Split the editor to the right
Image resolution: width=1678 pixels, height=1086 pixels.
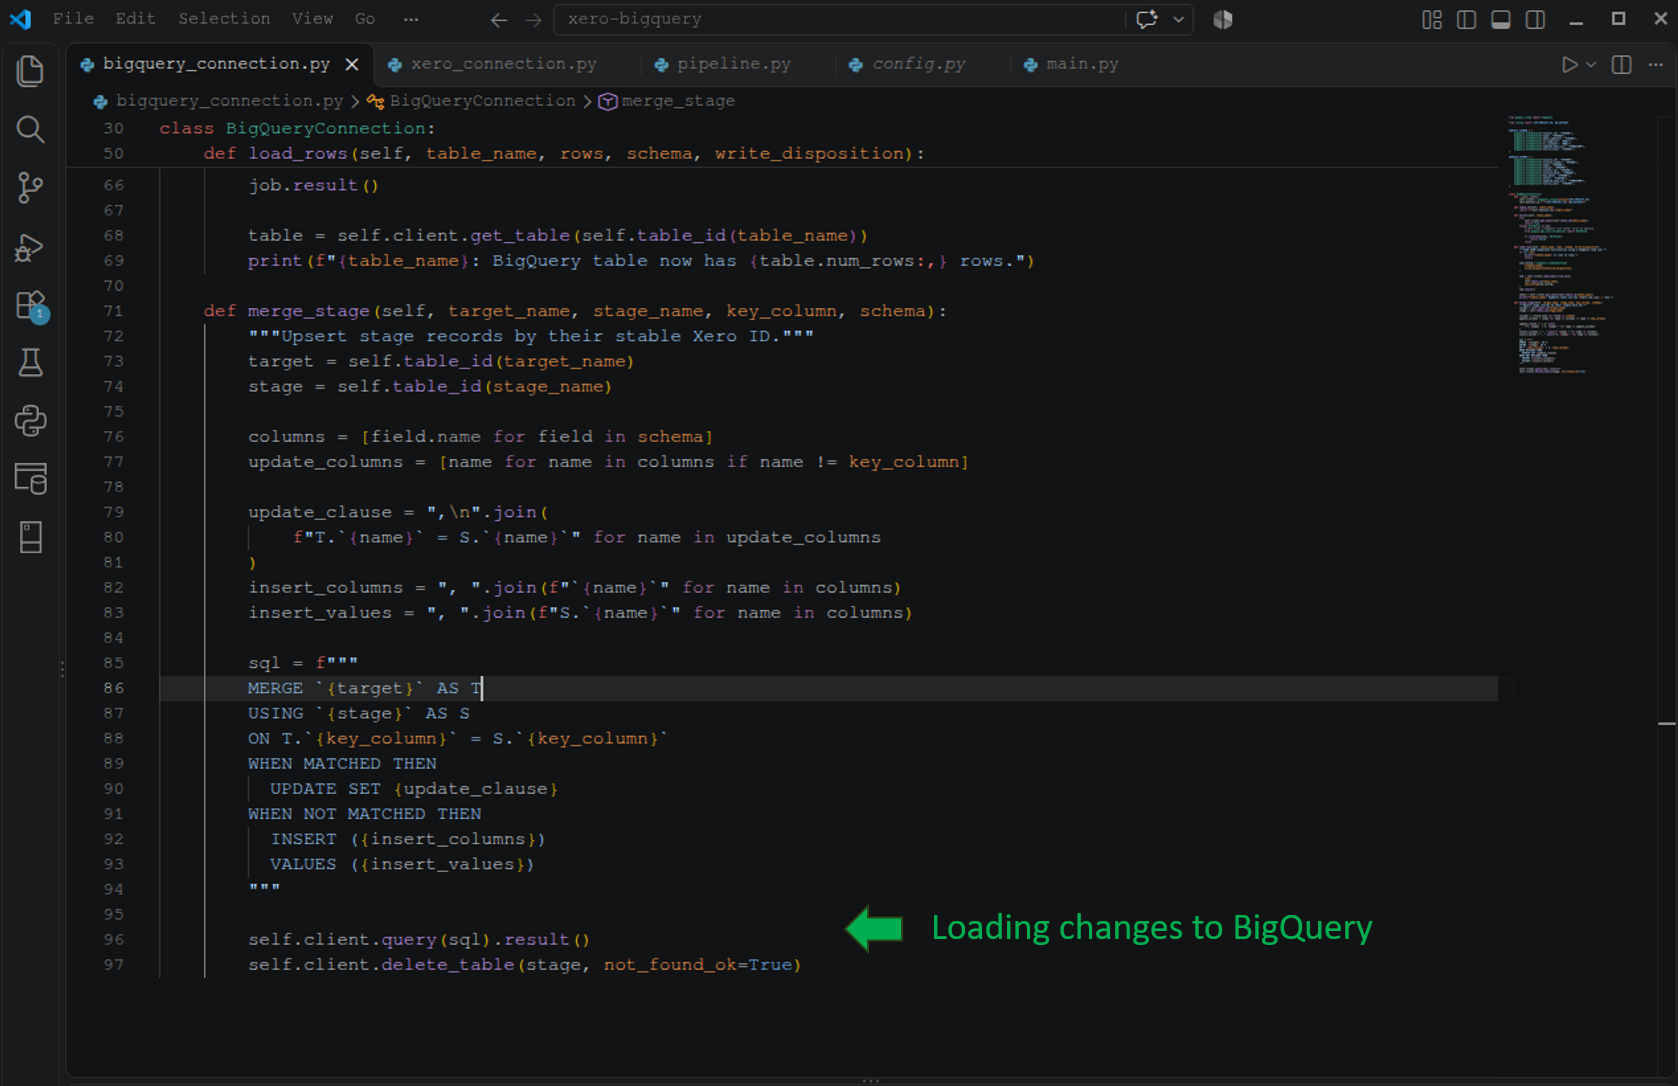1622,64
